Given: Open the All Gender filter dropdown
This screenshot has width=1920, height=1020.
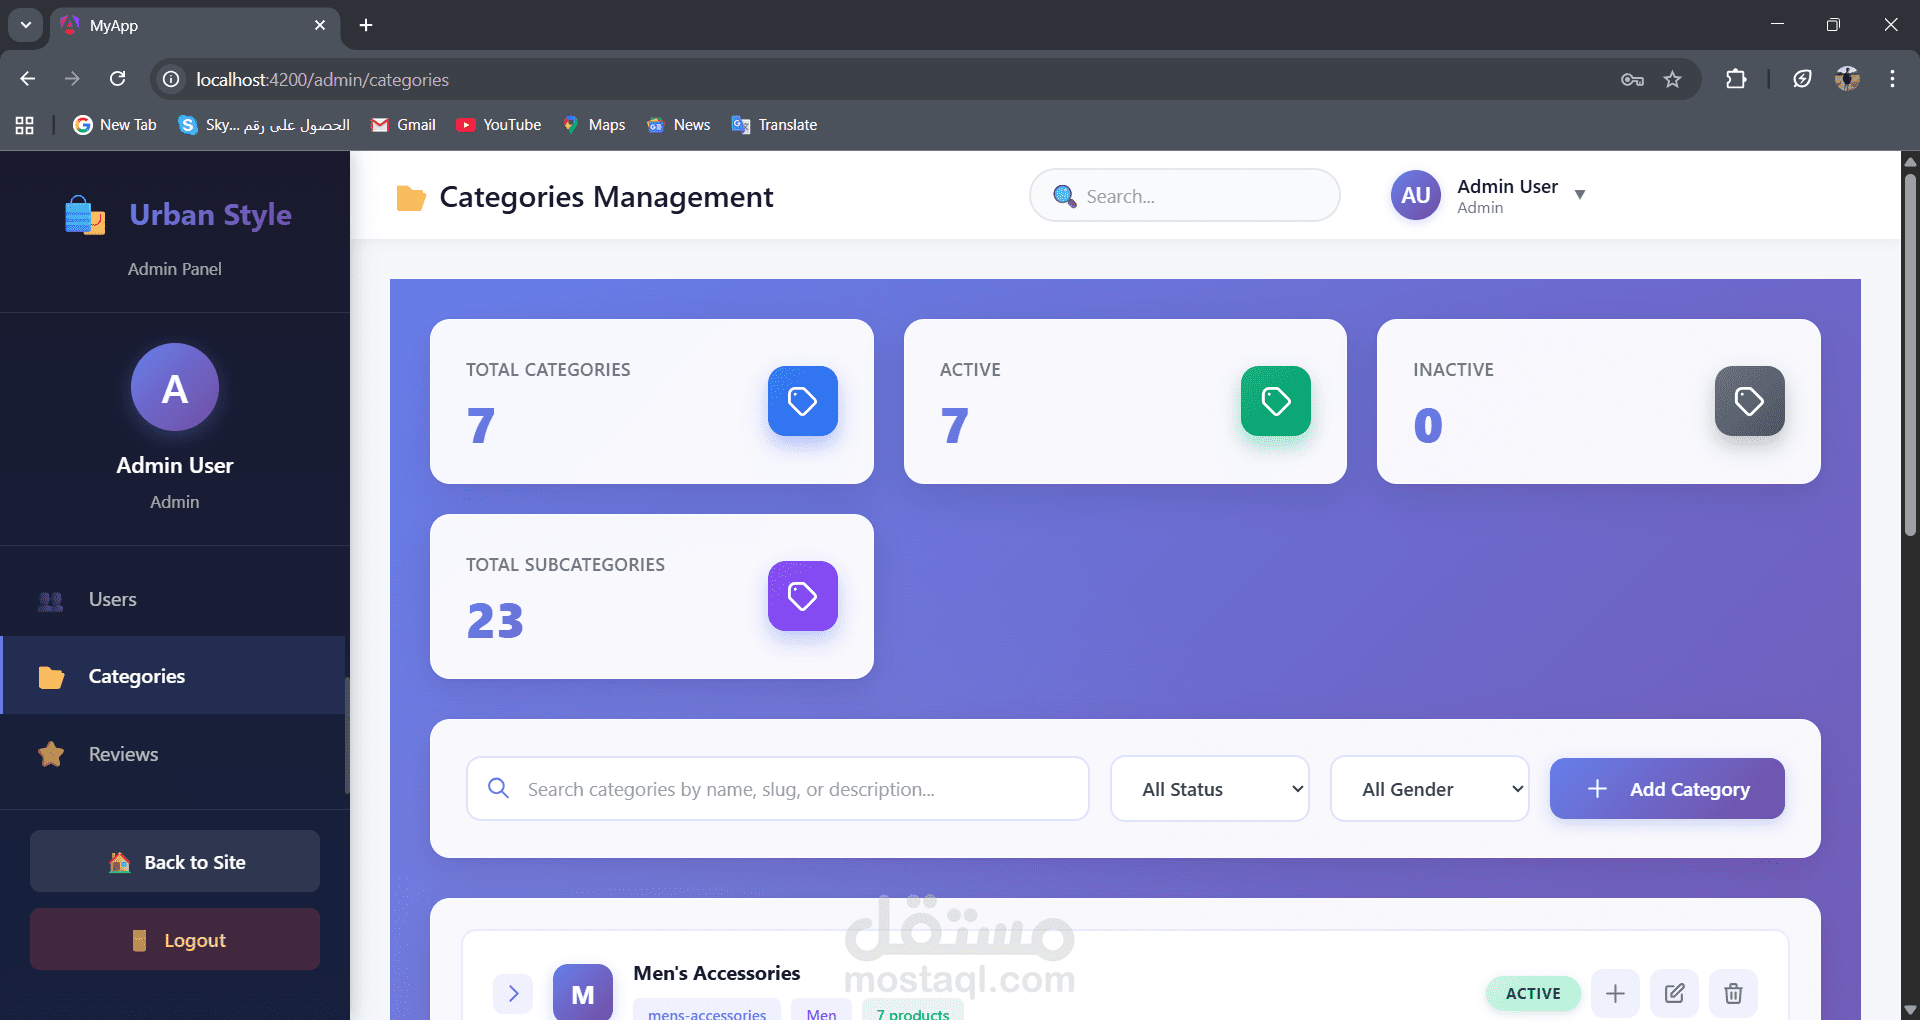Looking at the screenshot, I should click(1430, 789).
